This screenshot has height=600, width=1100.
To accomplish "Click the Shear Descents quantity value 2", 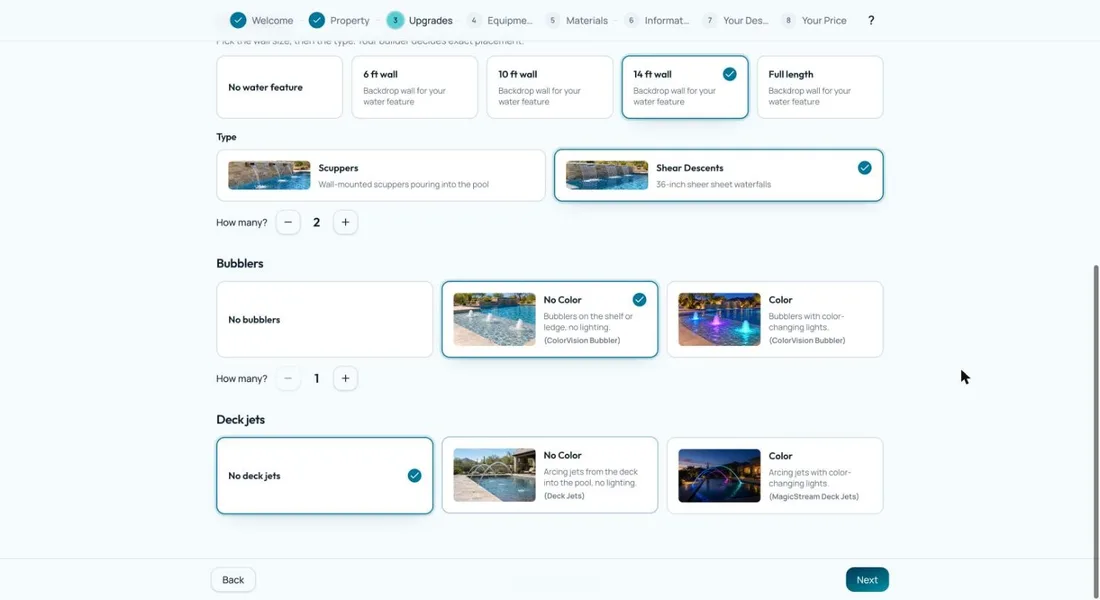I will (316, 222).
